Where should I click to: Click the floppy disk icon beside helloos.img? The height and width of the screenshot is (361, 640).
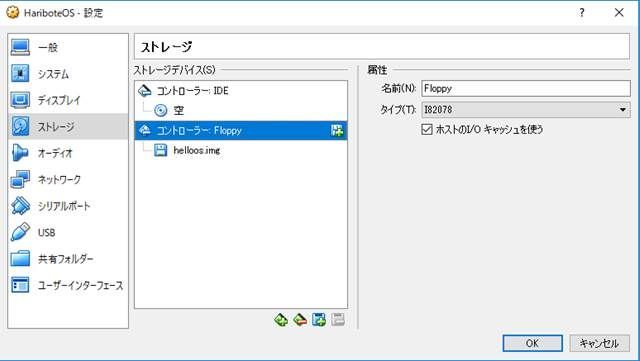pos(160,150)
